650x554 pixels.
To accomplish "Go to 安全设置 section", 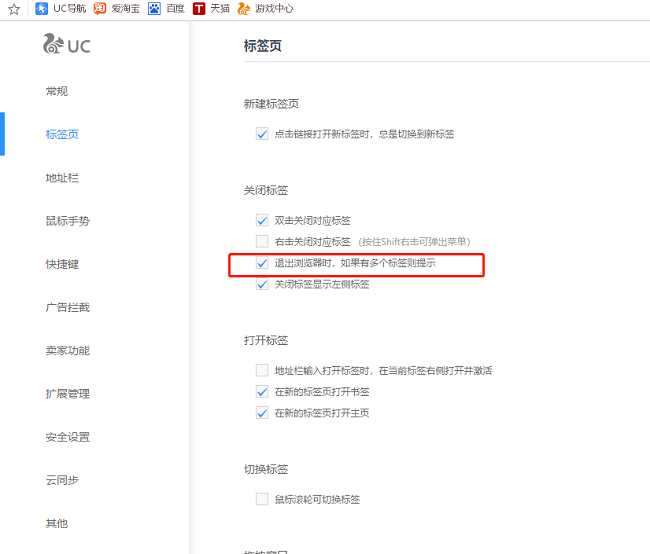I will click(68, 437).
